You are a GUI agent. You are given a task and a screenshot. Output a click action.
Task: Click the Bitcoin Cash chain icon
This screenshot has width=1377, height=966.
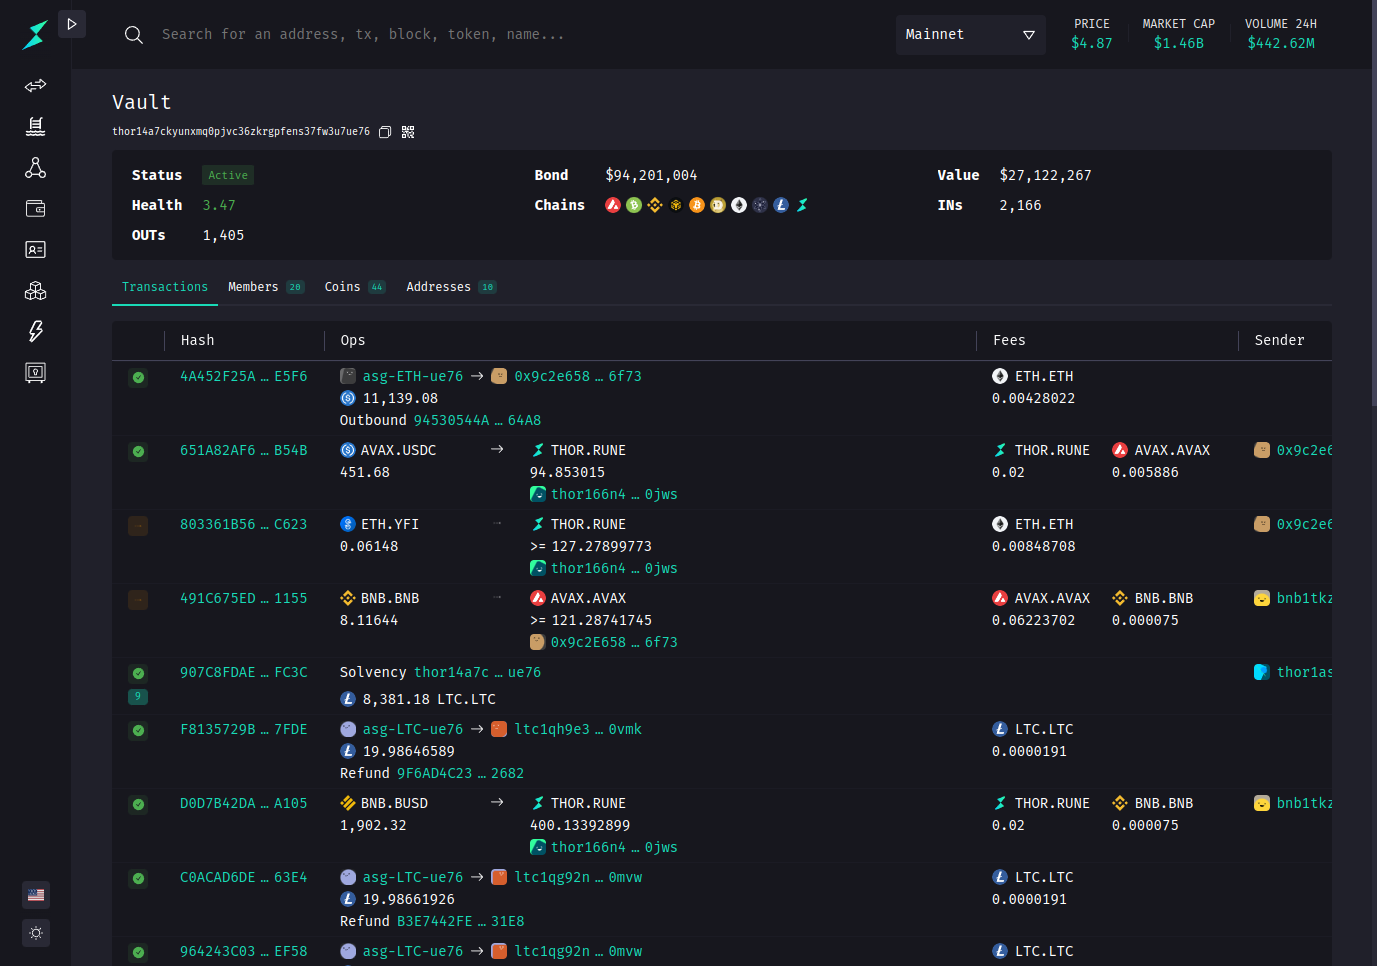tap(634, 205)
